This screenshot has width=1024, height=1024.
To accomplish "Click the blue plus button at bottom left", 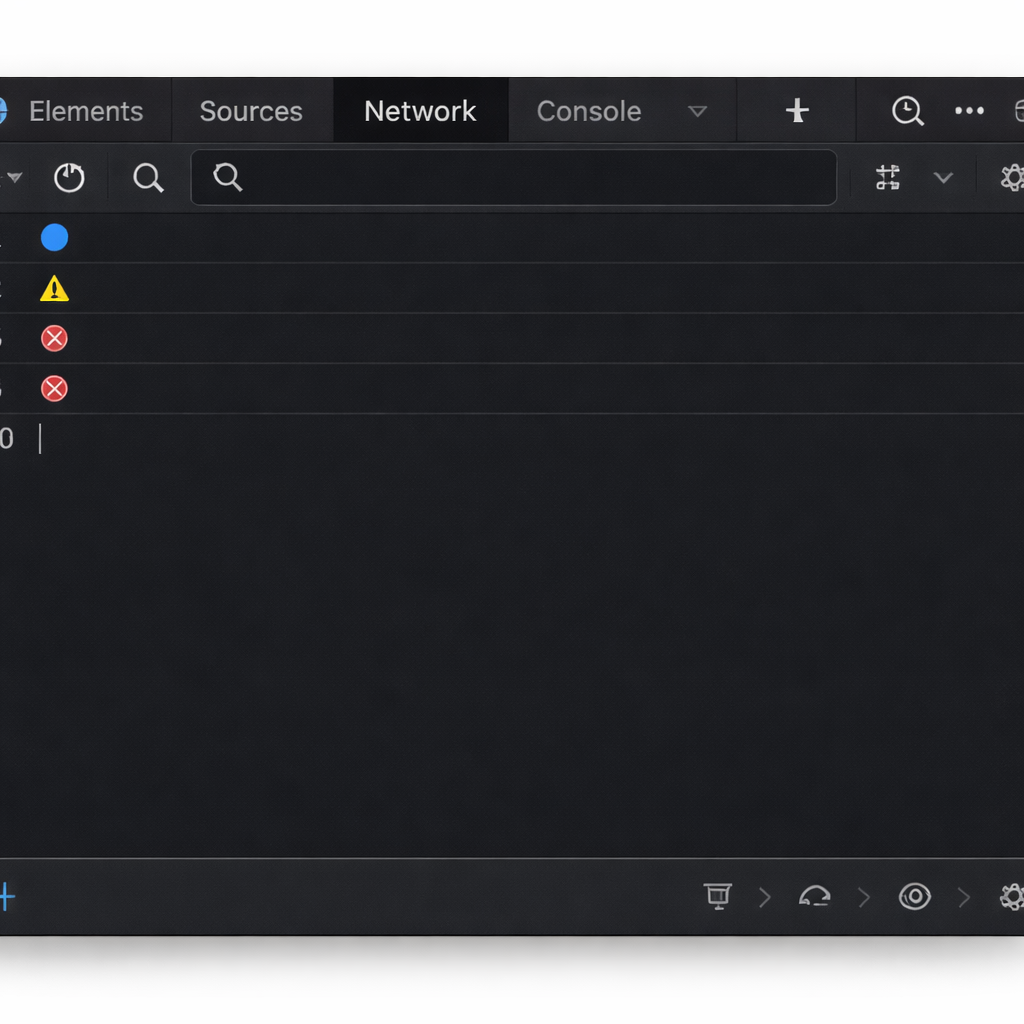I will pyautogui.click(x=7, y=897).
